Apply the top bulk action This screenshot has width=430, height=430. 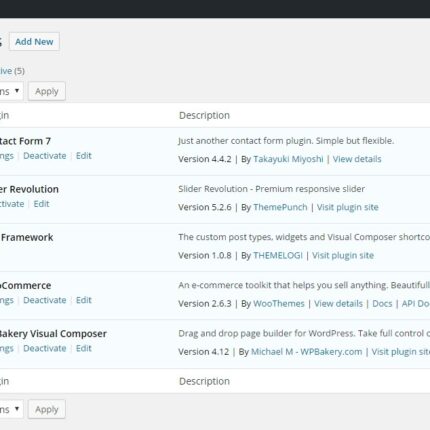[47, 91]
